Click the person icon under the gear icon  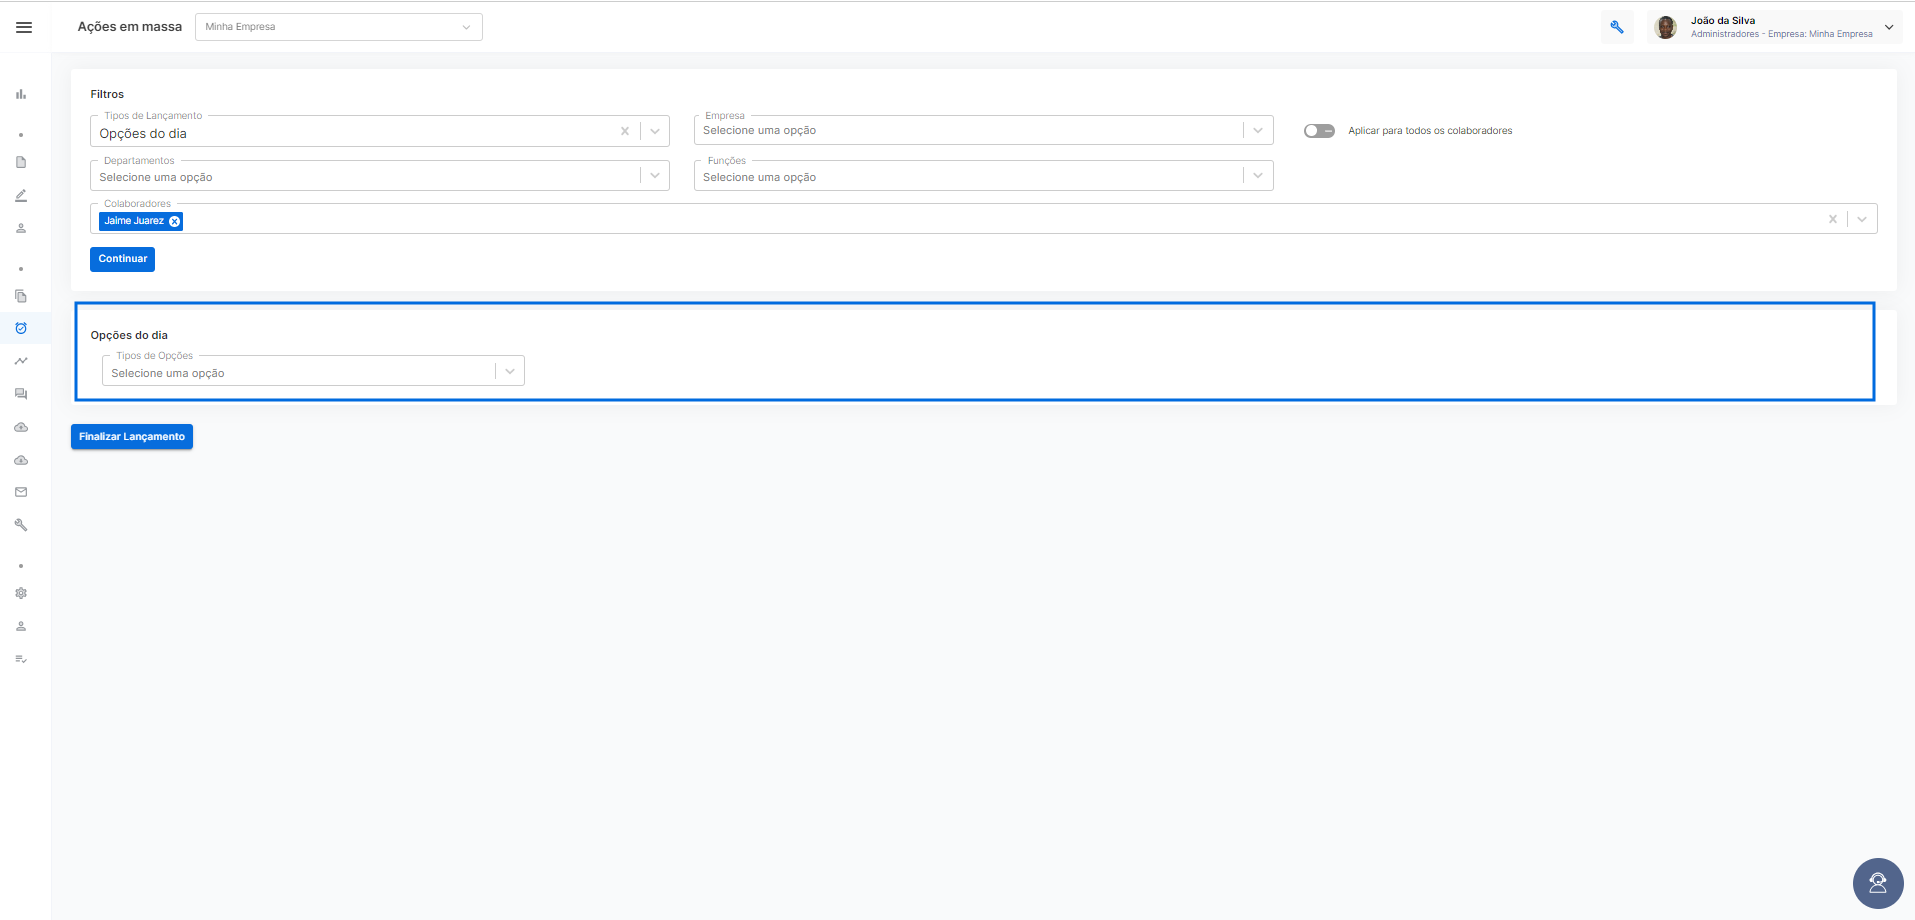click(x=21, y=626)
